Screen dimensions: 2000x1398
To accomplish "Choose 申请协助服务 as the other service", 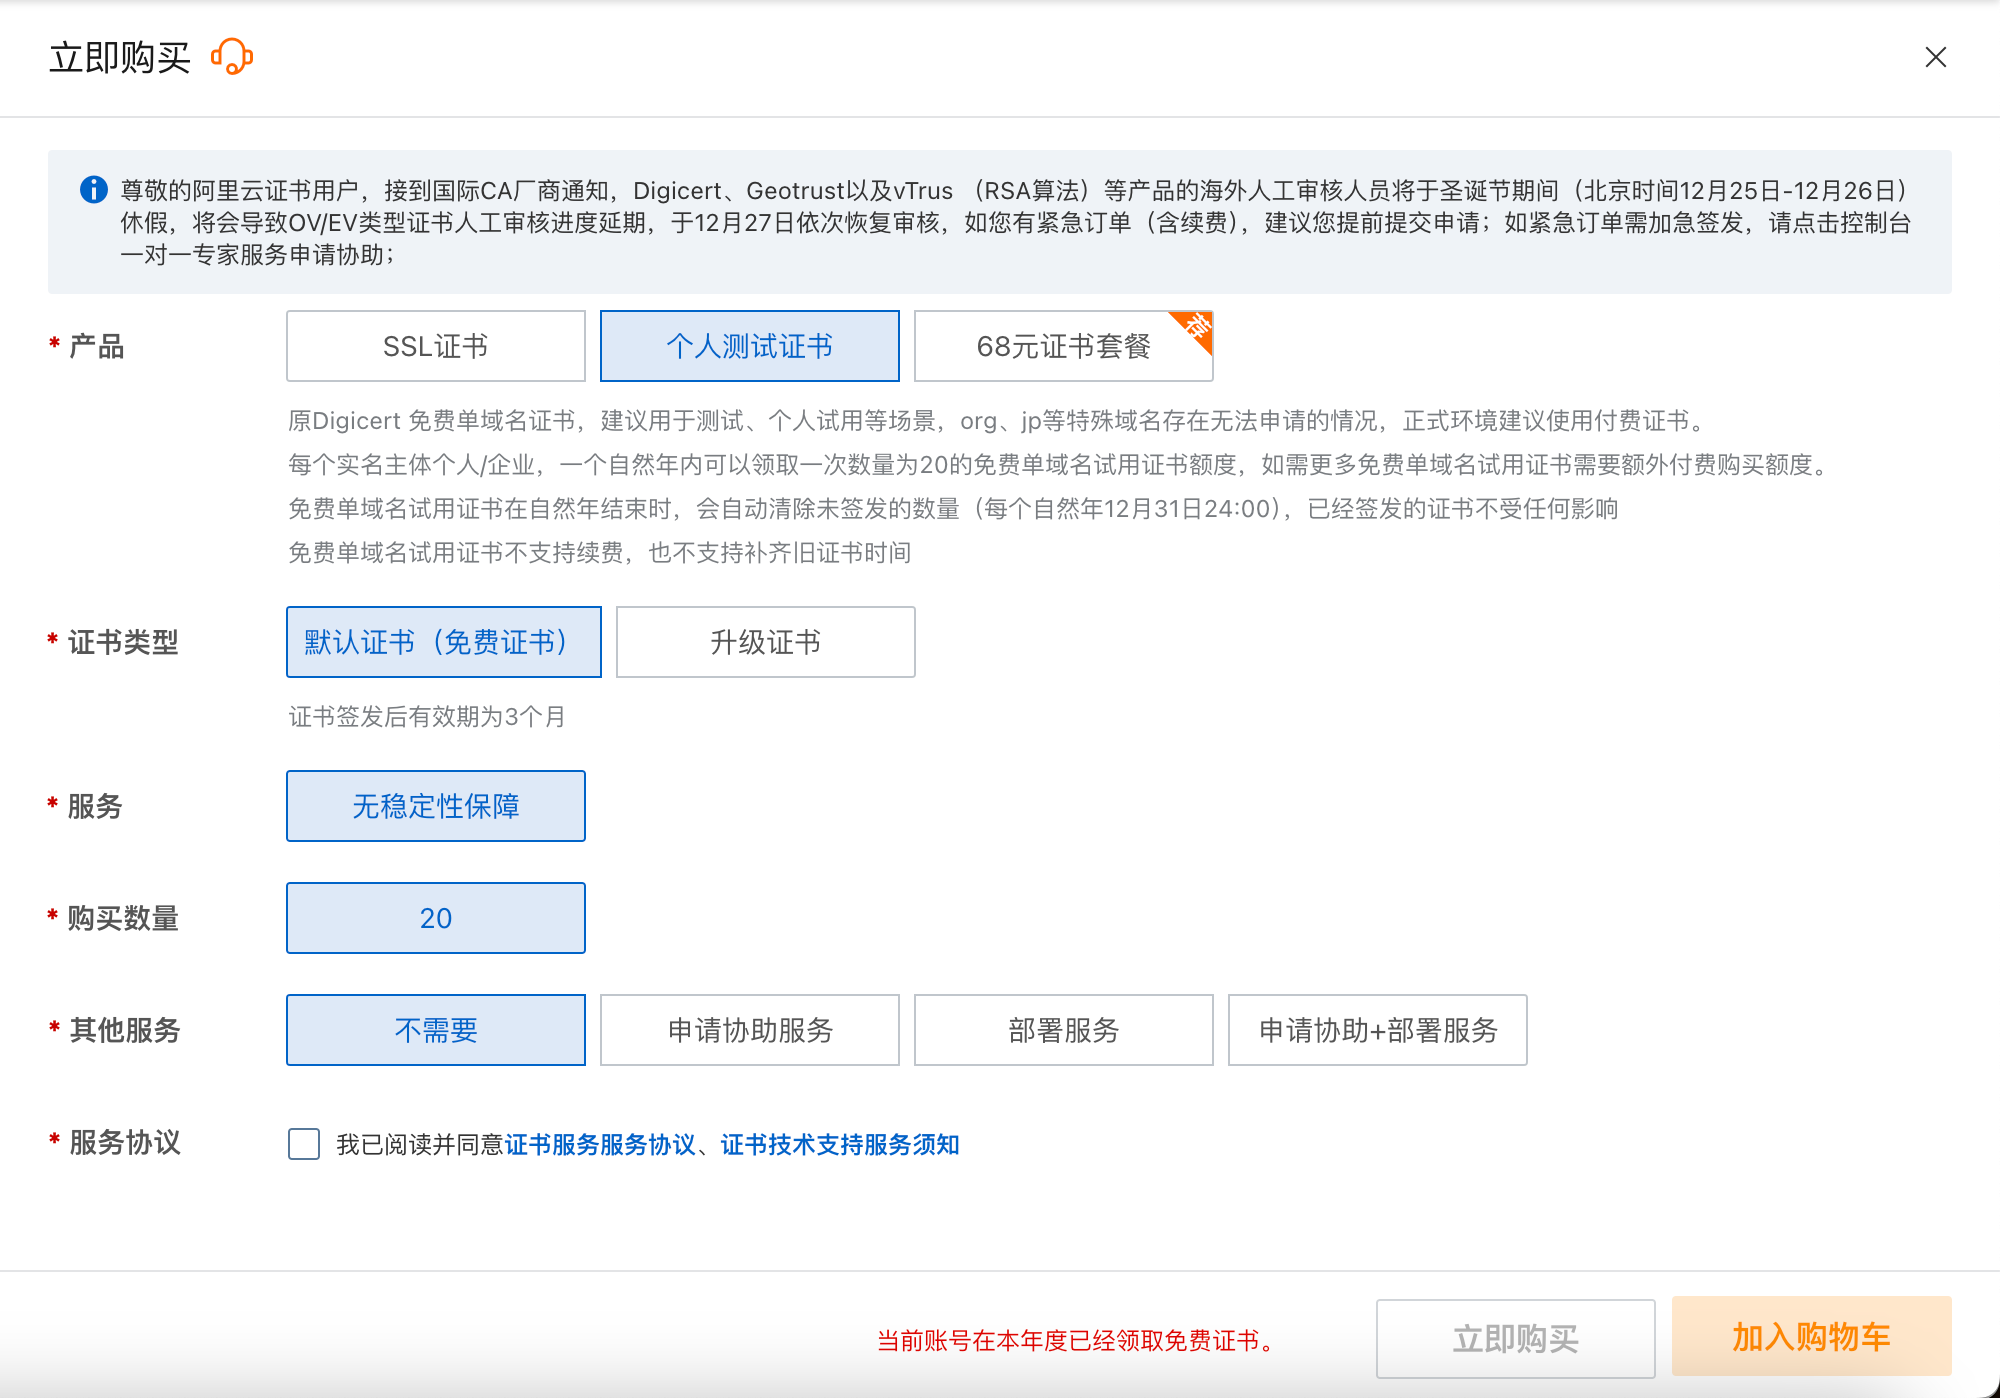I will point(749,1030).
